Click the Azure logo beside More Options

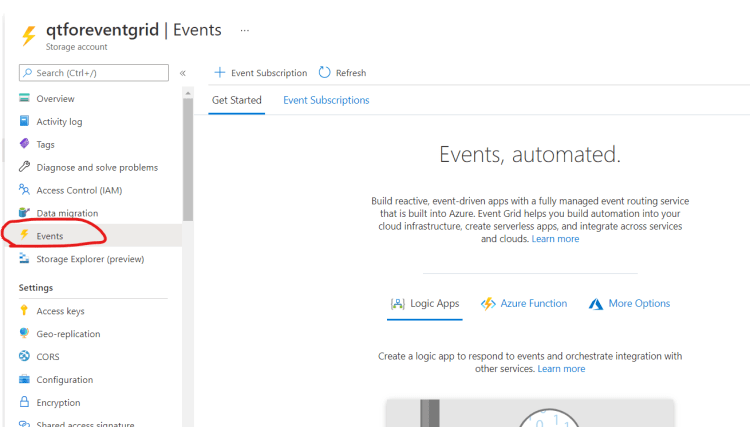coord(596,304)
